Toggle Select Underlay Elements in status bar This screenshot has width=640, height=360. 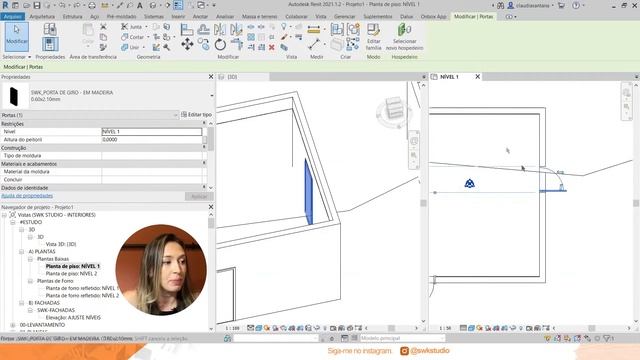click(x=558, y=338)
